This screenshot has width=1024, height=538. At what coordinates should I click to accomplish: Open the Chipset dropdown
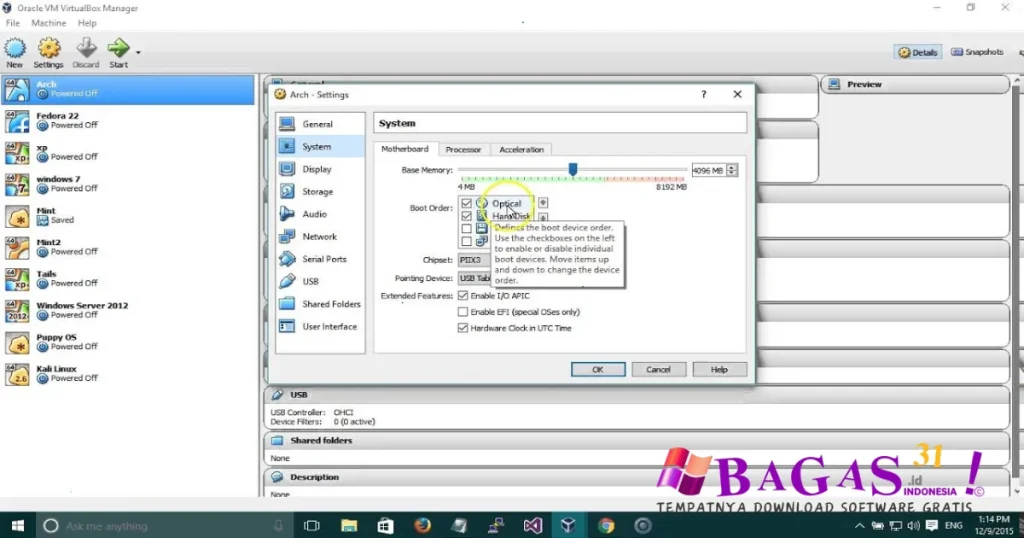[x=474, y=260]
